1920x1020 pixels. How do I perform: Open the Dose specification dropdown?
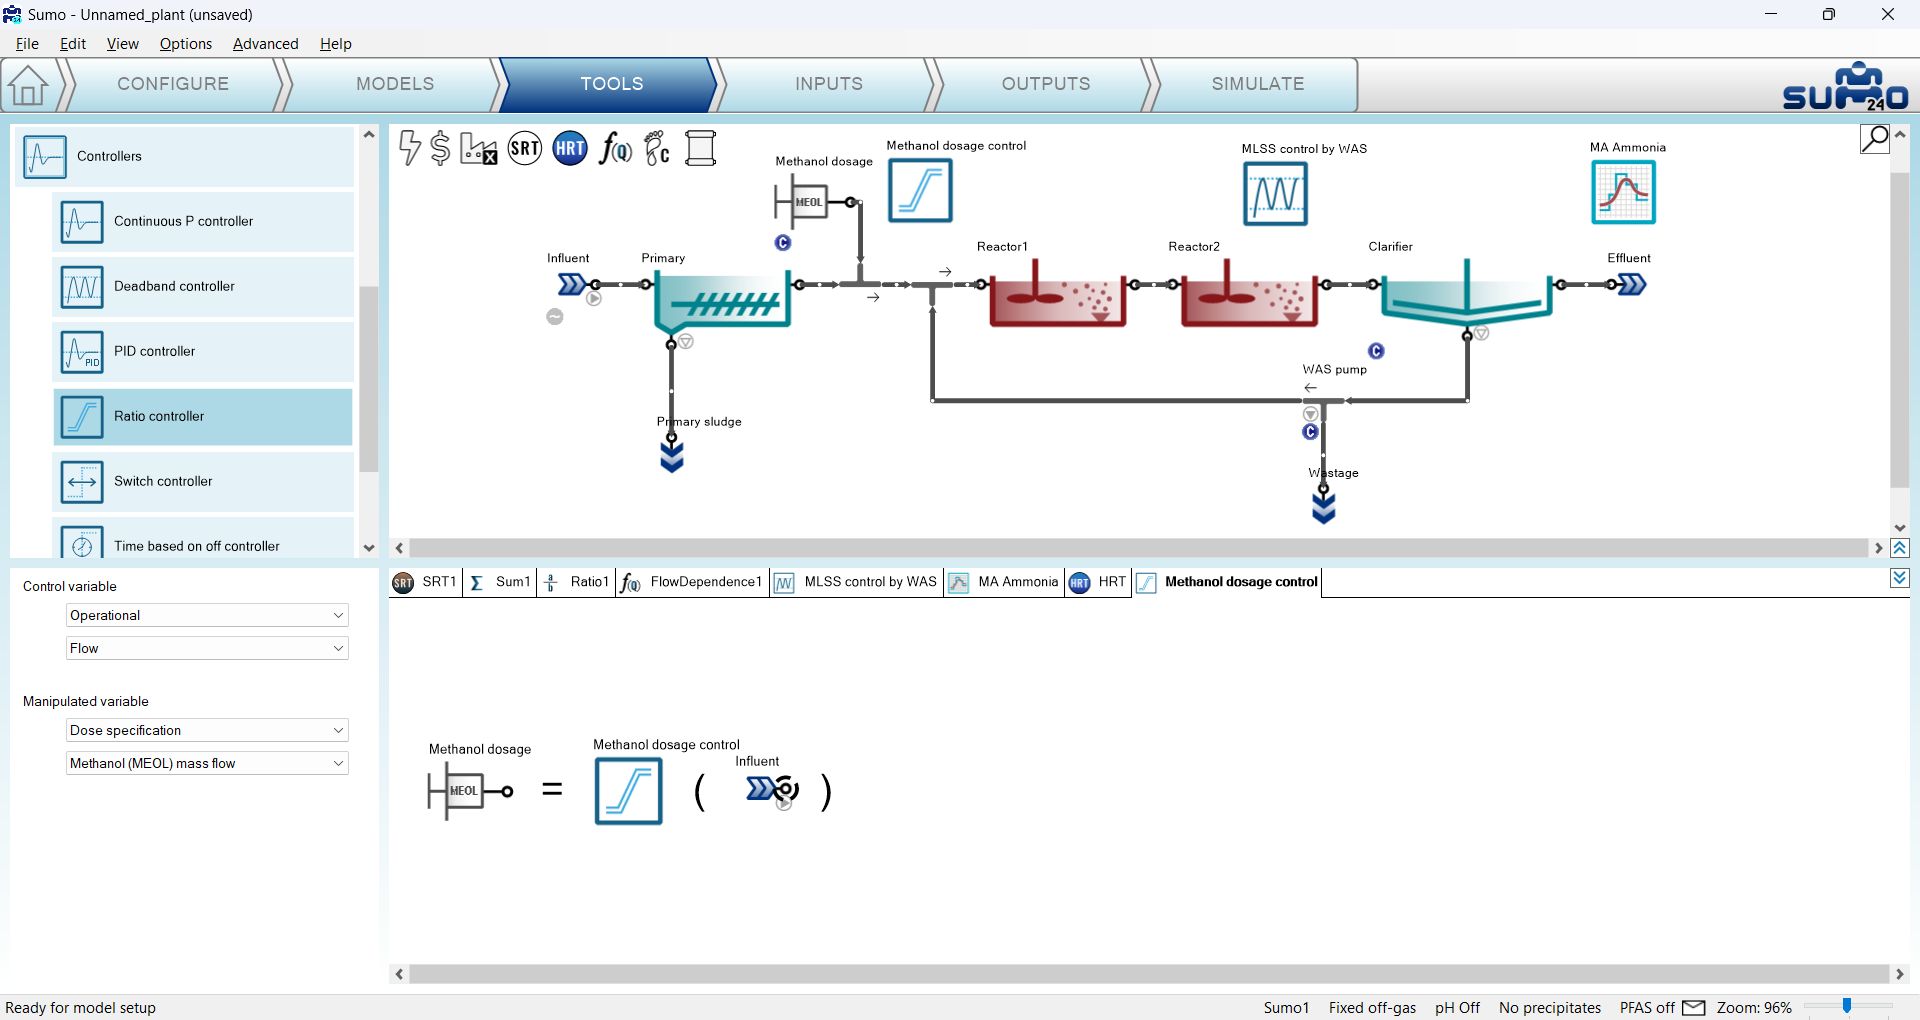coord(207,730)
